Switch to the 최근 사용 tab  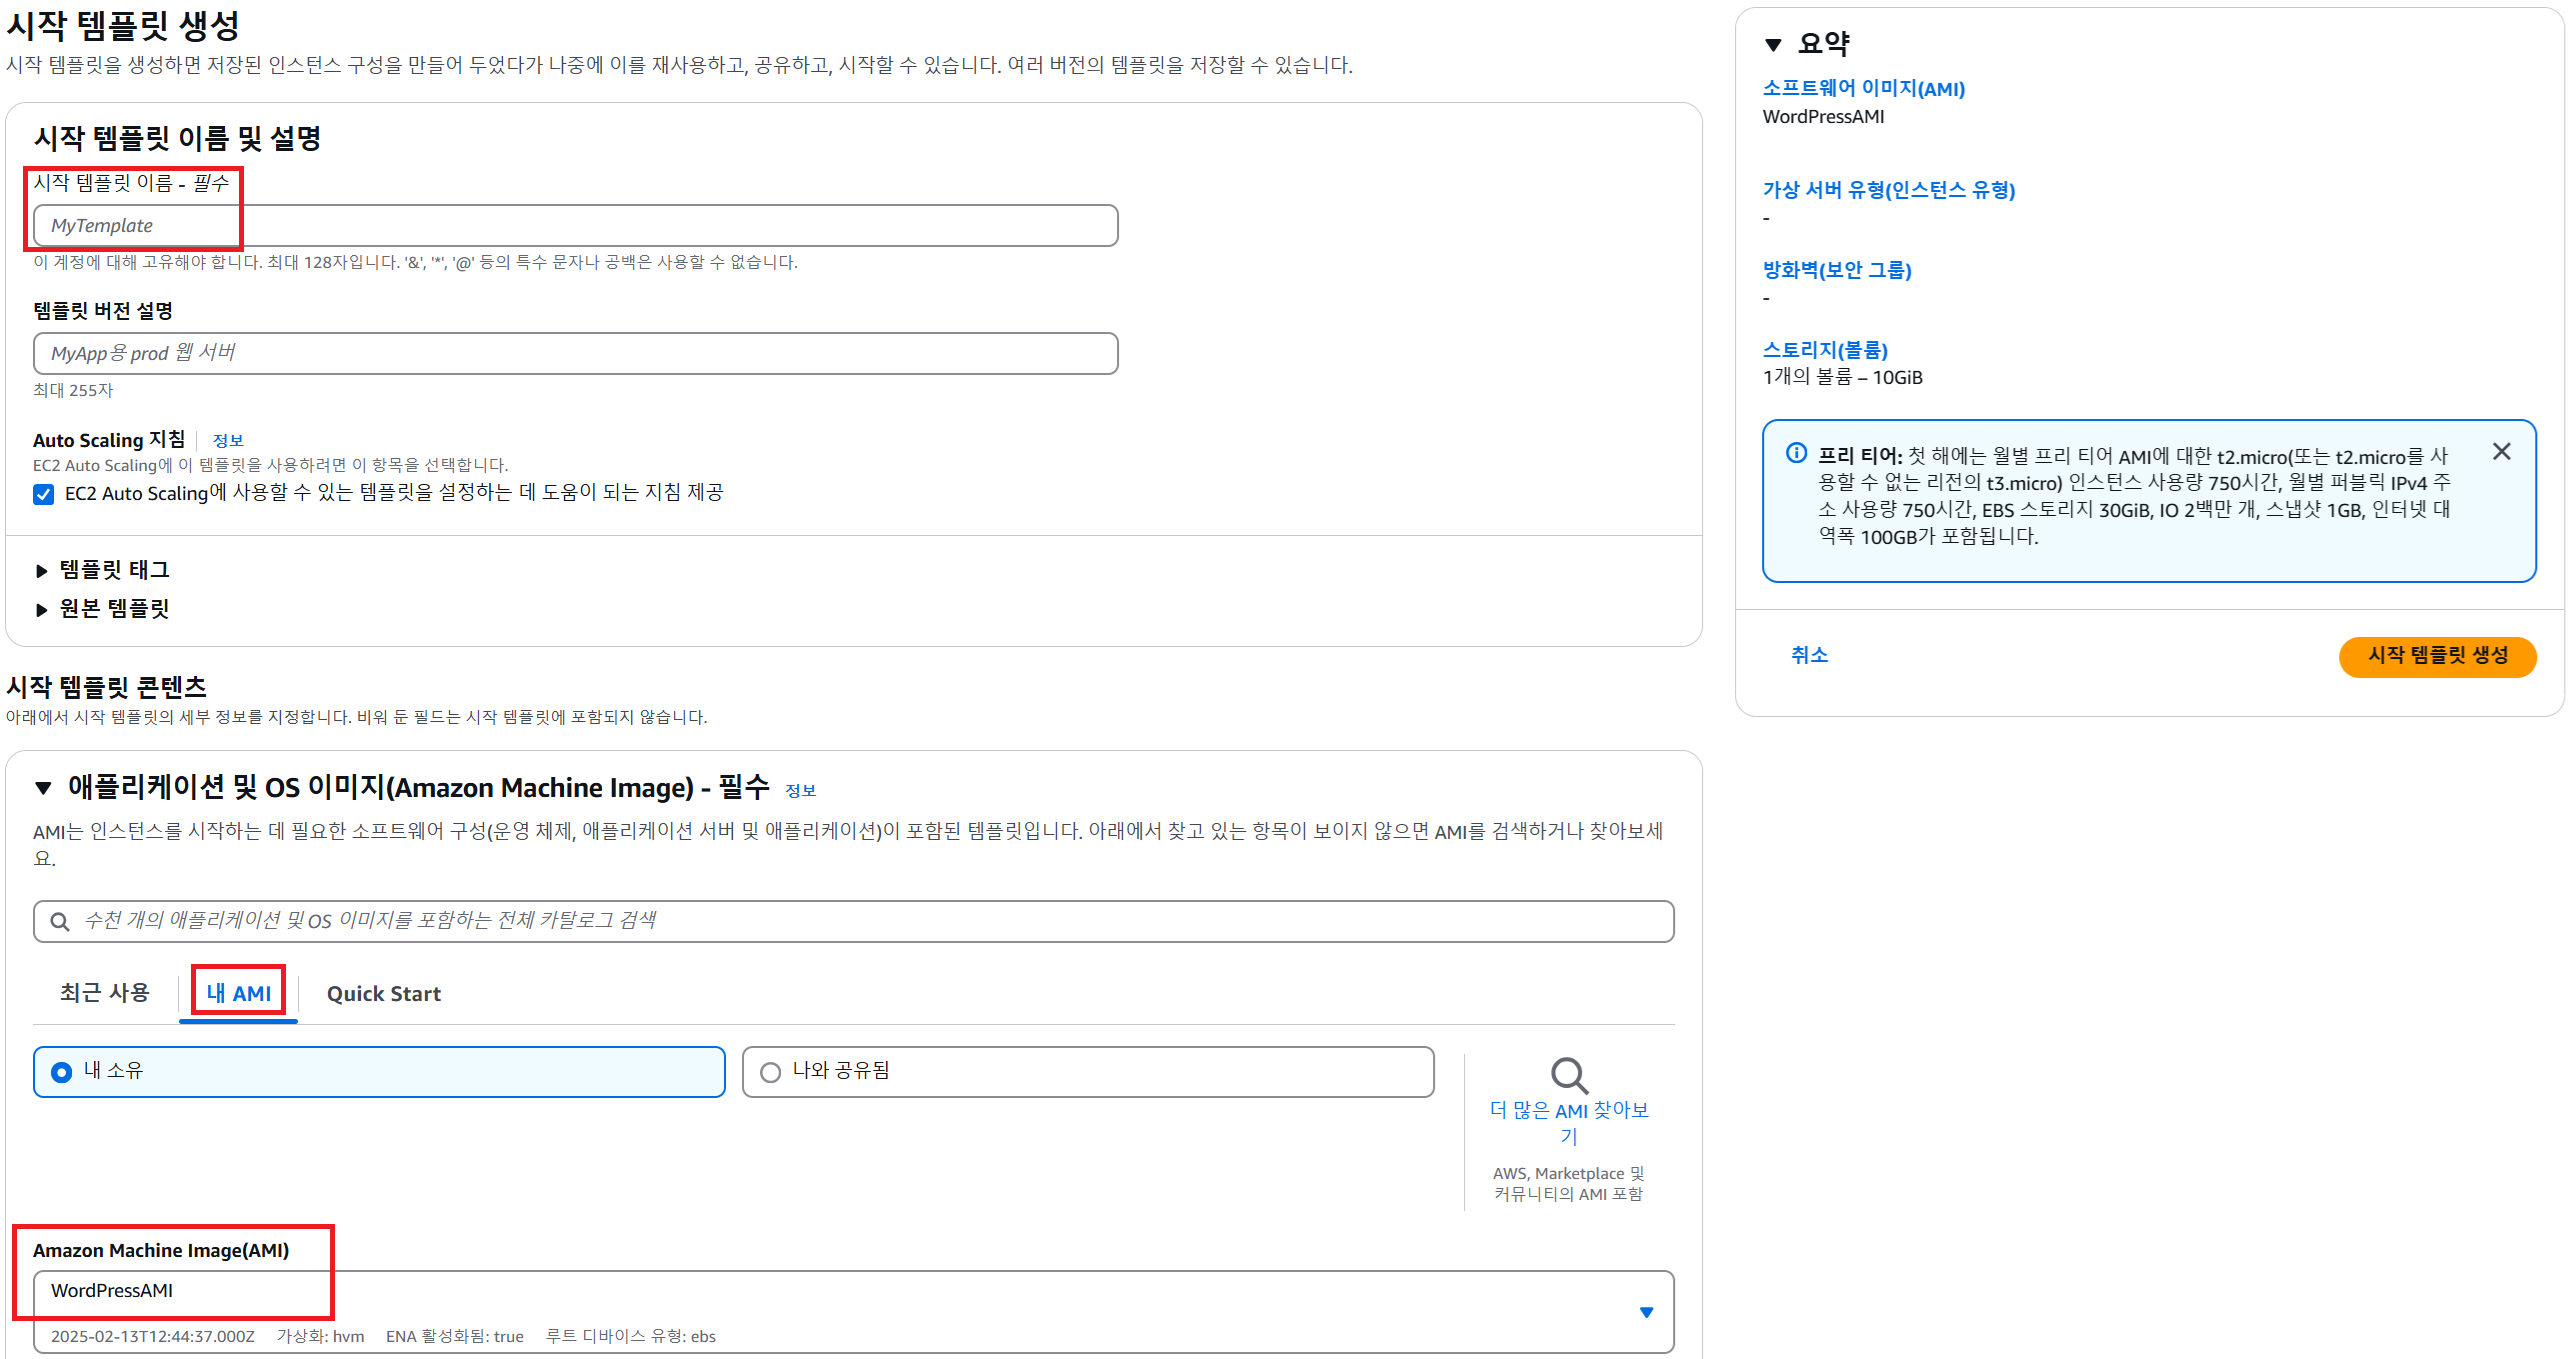coord(104,993)
